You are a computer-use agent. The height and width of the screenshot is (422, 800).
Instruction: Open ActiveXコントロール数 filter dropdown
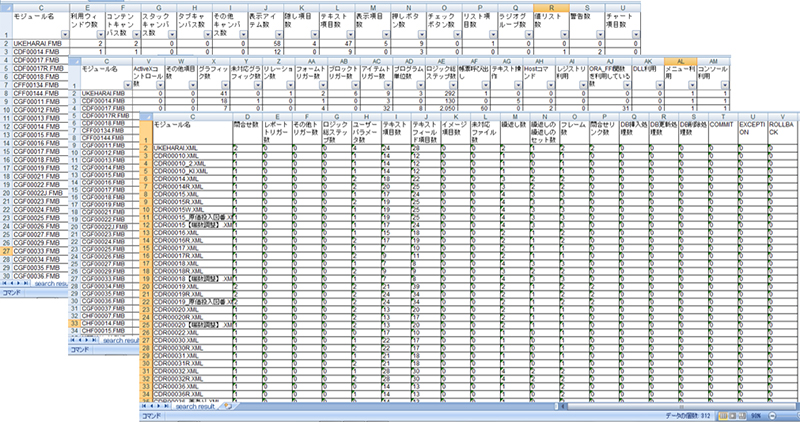(x=161, y=85)
